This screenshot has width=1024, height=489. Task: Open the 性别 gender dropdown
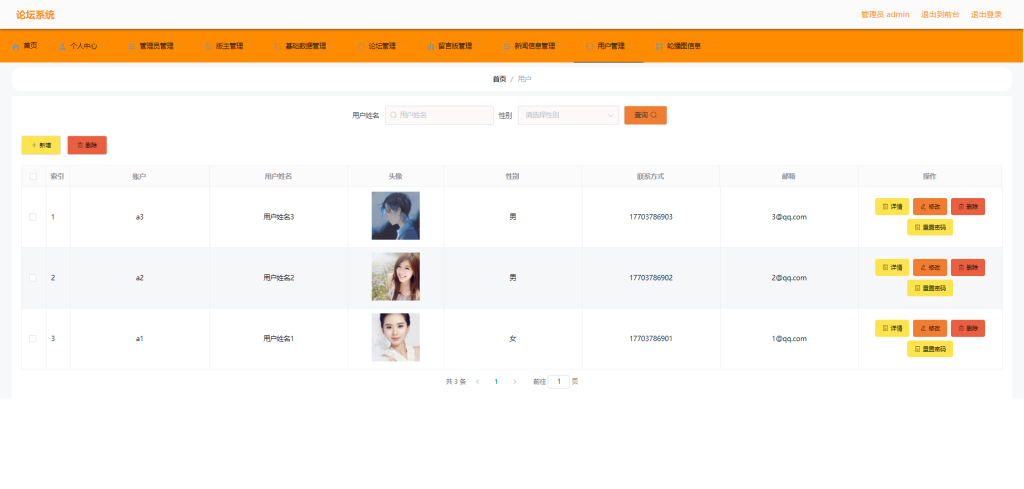[x=568, y=116]
